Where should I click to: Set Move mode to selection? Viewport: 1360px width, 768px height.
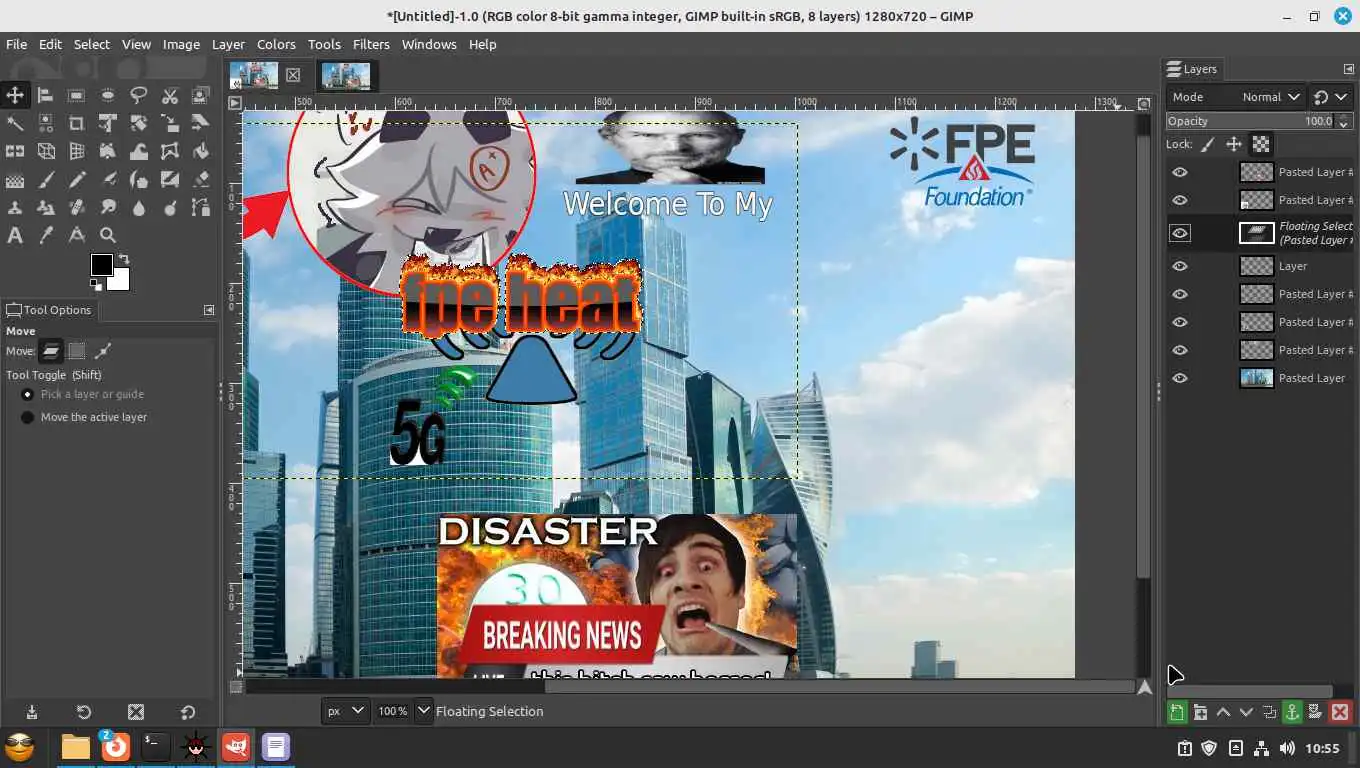(x=76, y=351)
